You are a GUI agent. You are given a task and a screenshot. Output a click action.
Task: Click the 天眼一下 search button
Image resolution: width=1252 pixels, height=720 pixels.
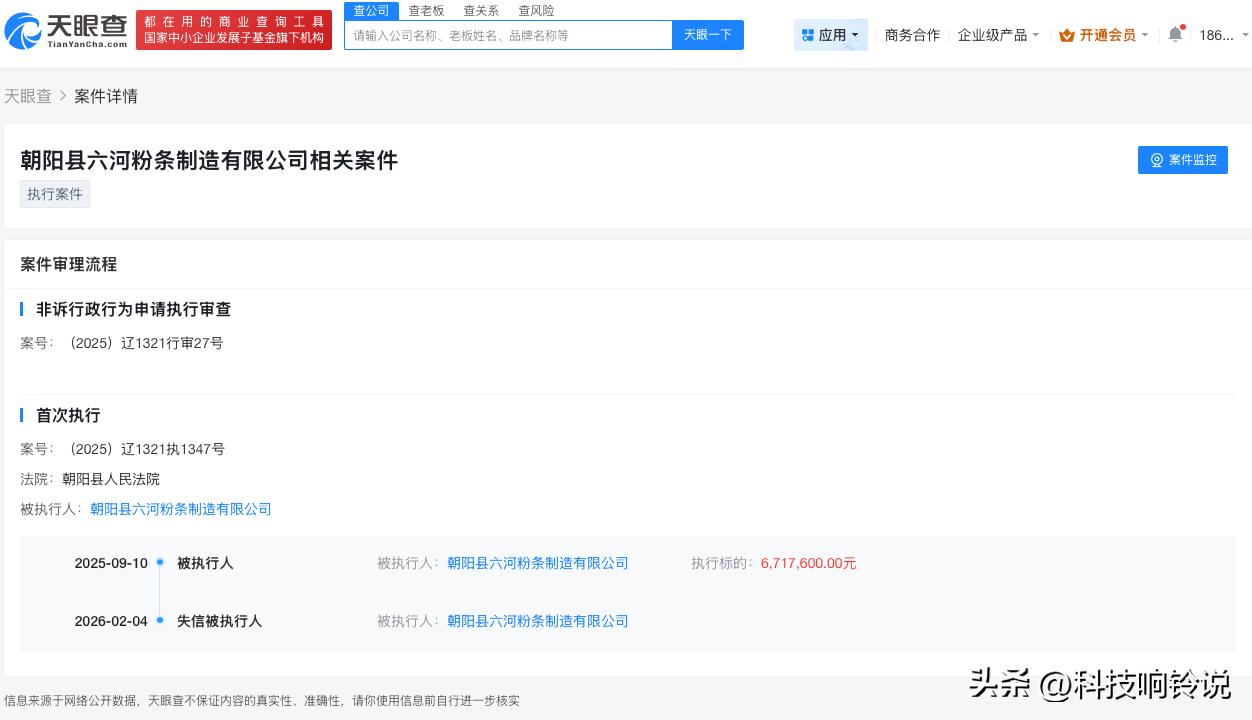tap(707, 34)
